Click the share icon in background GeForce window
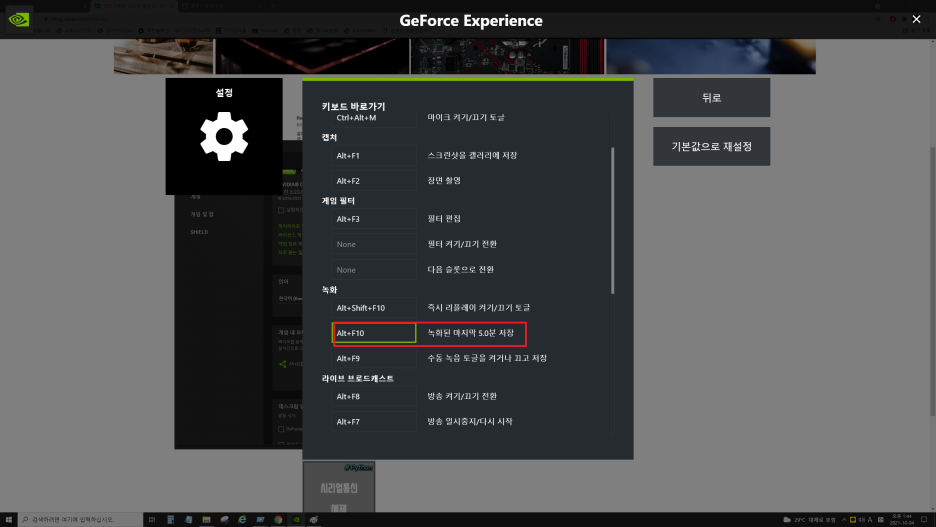 tap(282, 364)
